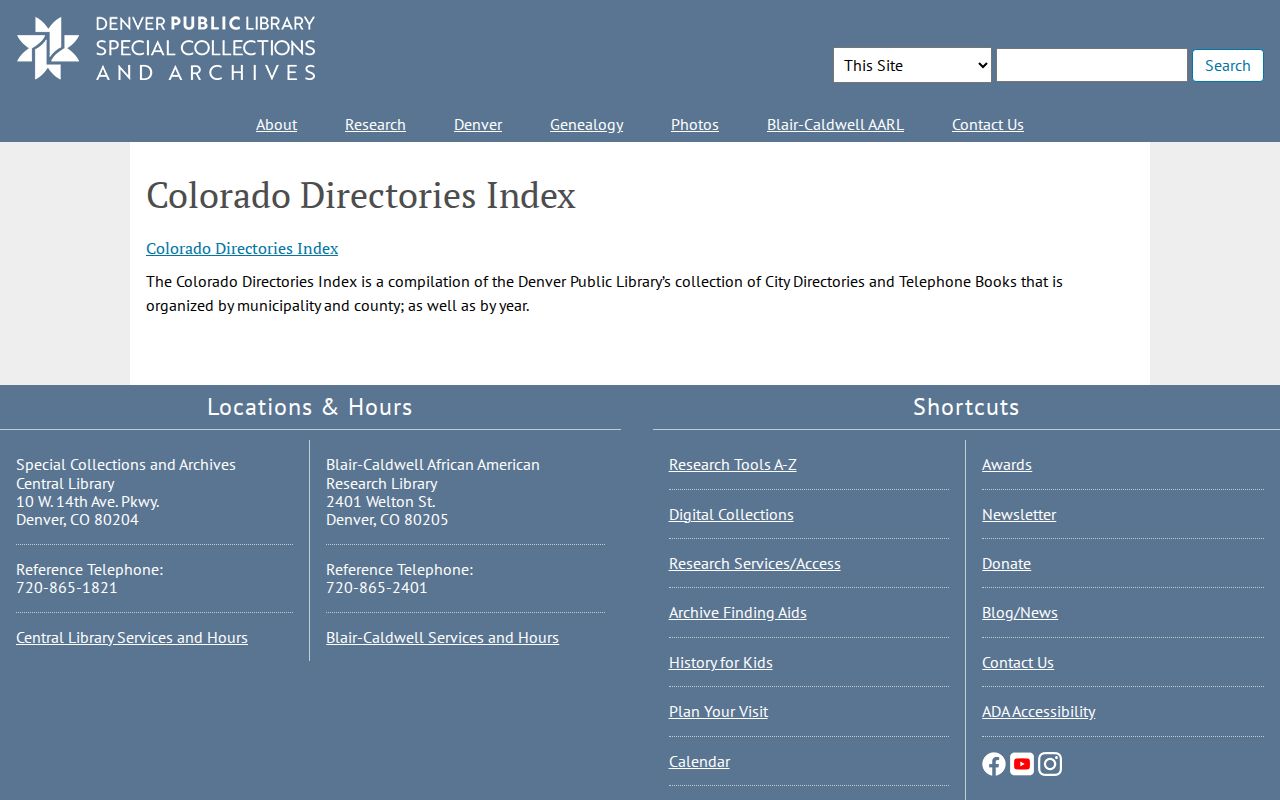Visit Research Services/Access link
The width and height of the screenshot is (1280, 800).
[755, 563]
